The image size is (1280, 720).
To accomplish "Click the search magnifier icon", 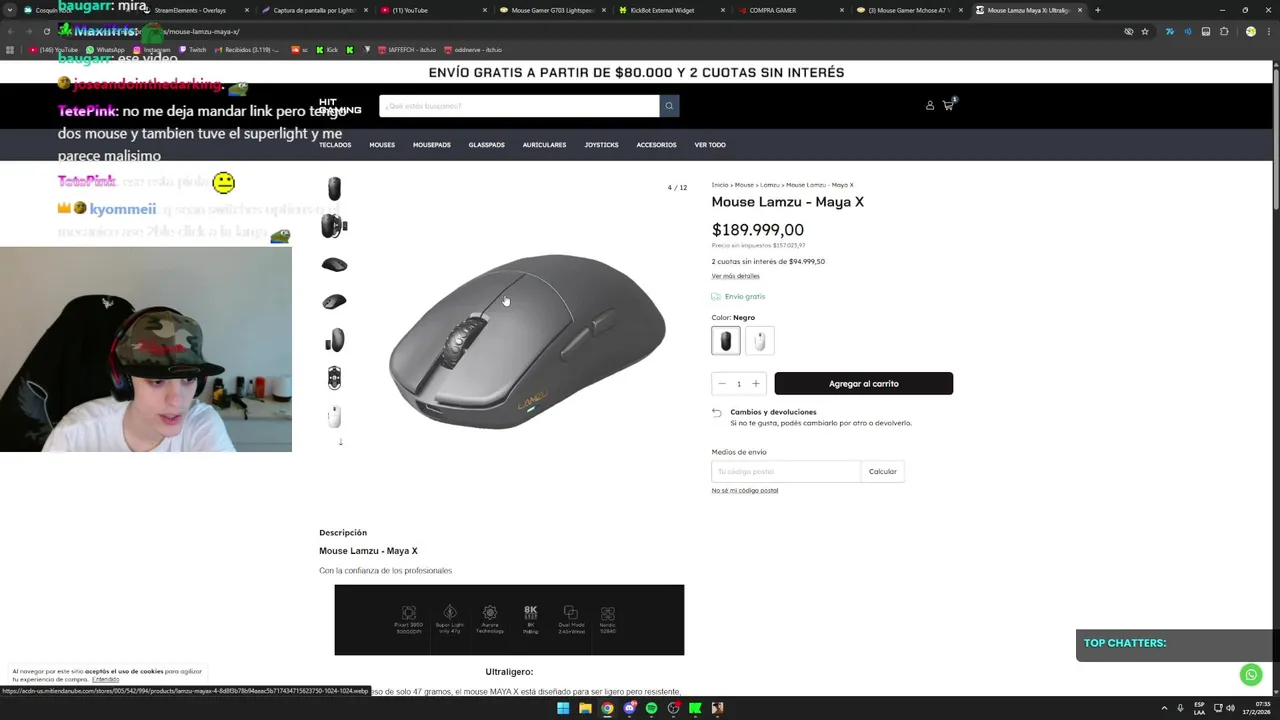I will (669, 106).
